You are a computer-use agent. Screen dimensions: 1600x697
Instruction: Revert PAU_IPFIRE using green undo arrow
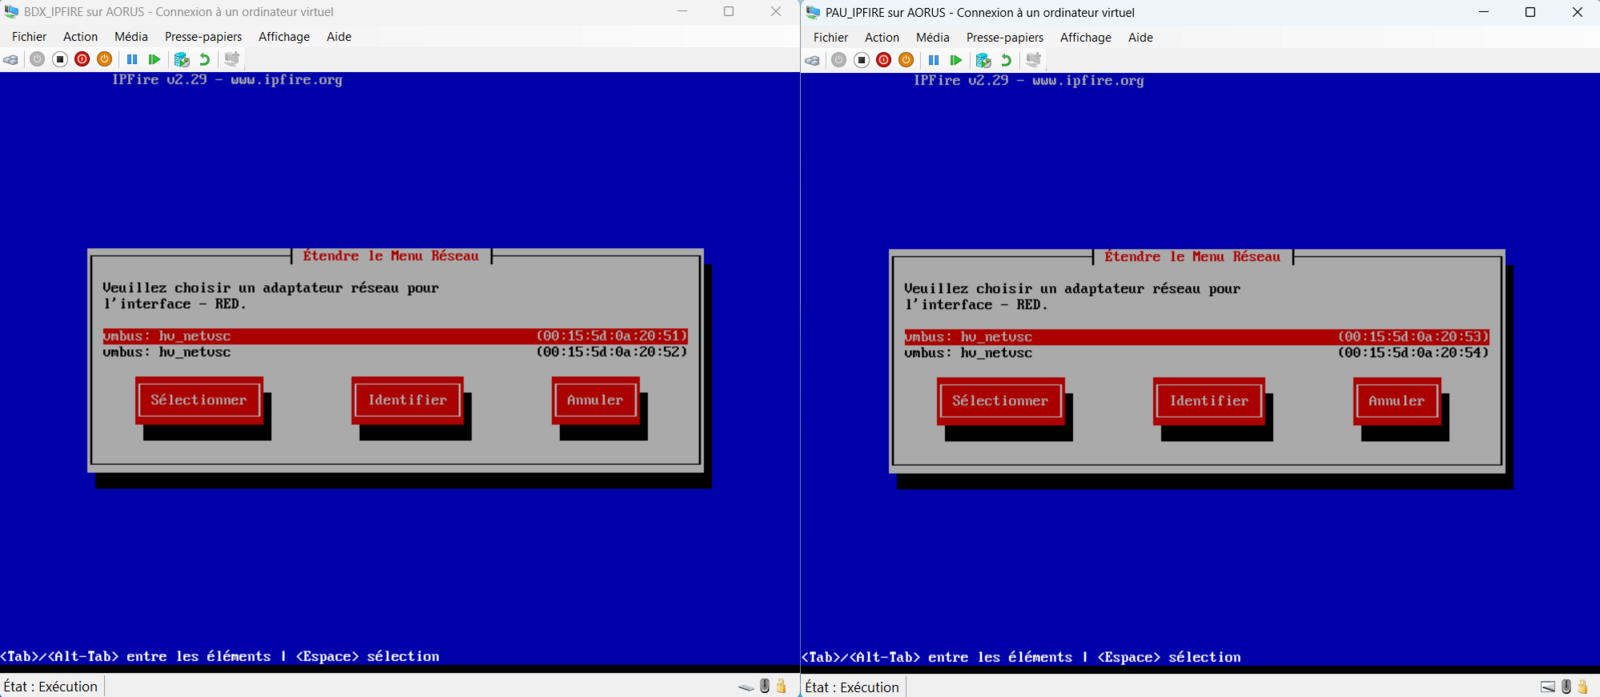tap(1006, 60)
